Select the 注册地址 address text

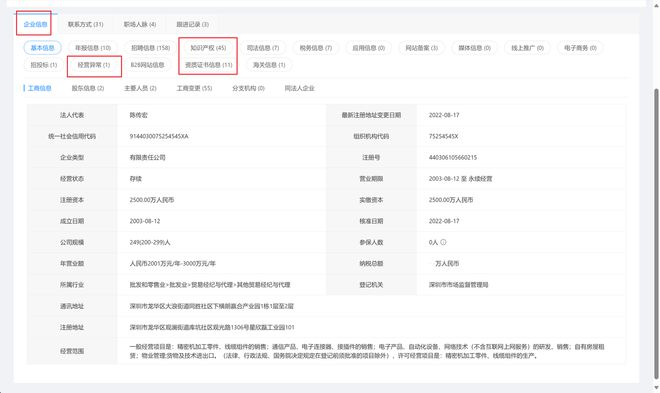pos(212,327)
